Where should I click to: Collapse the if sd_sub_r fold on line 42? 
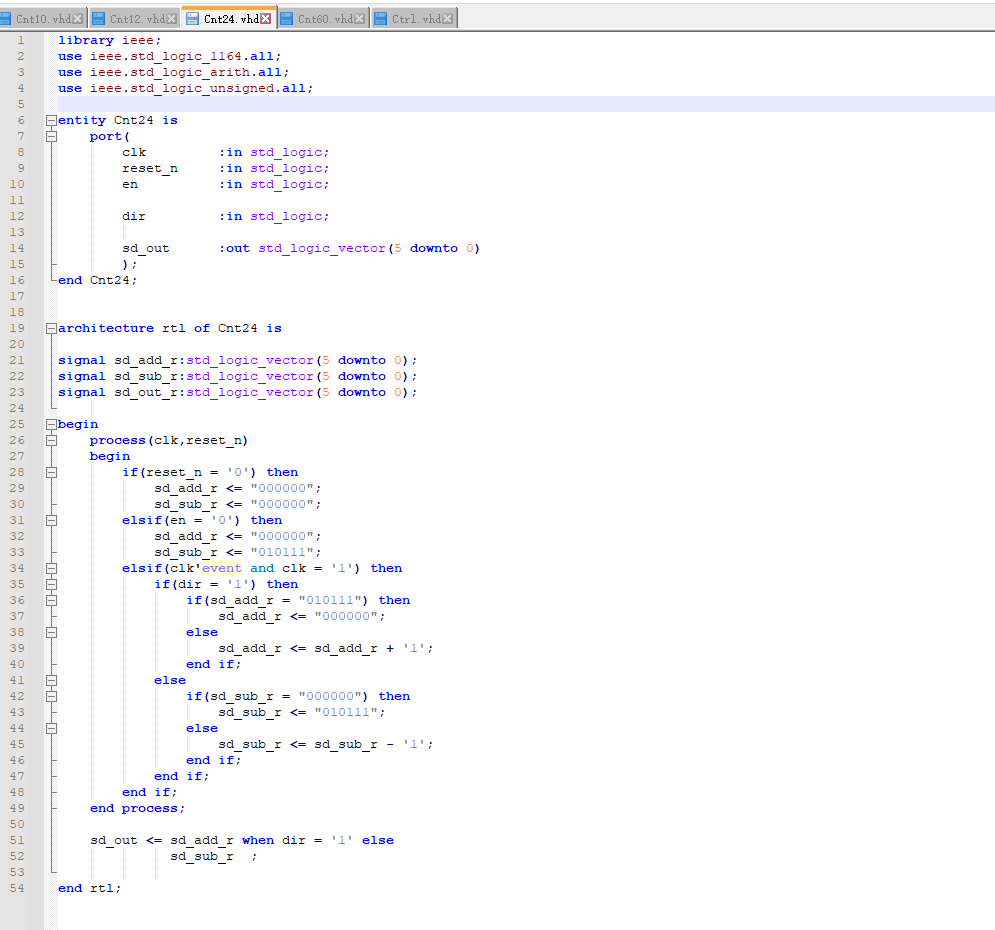[x=51, y=696]
